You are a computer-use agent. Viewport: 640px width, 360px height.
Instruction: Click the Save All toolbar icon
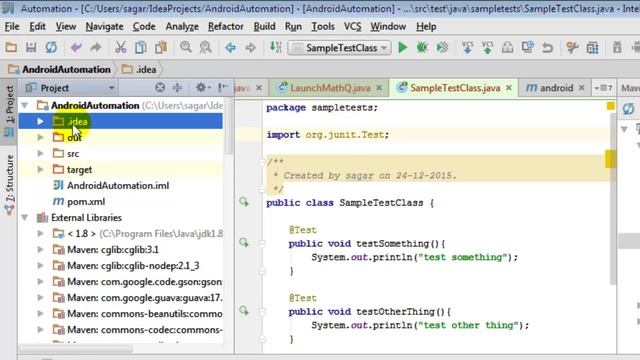[x=31, y=48]
